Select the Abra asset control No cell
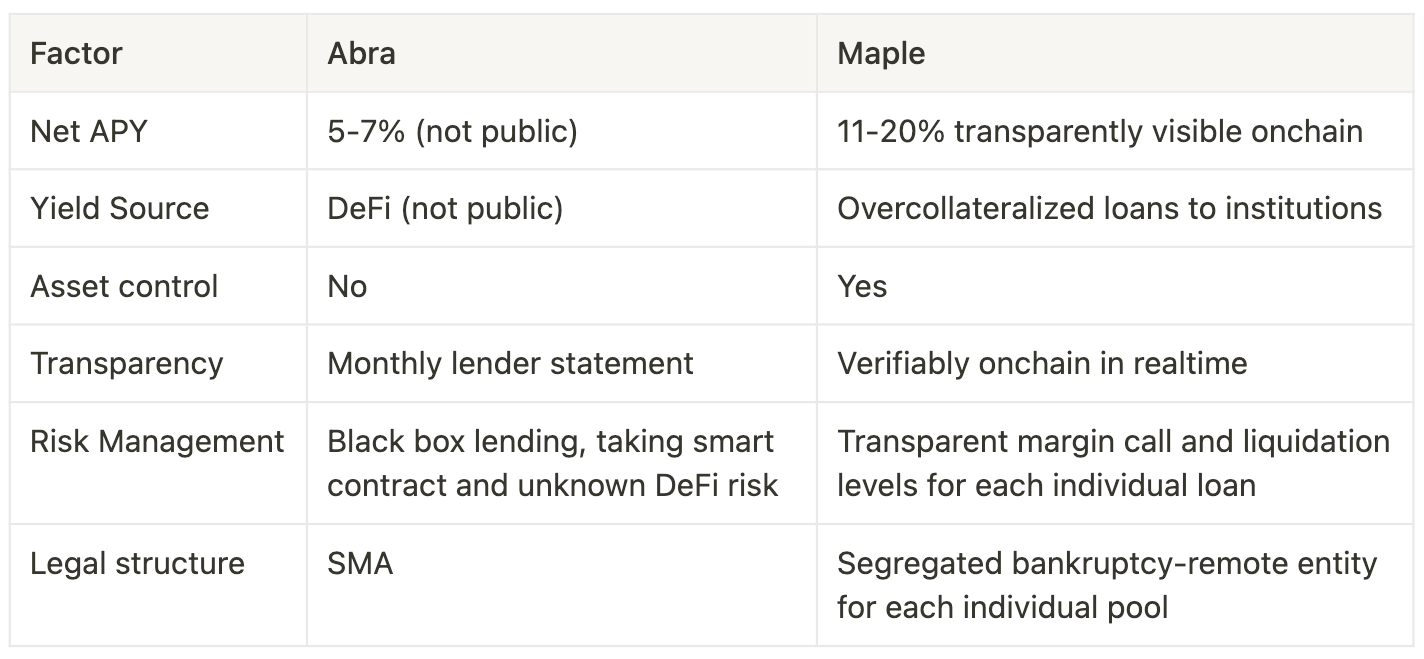 coord(562,286)
